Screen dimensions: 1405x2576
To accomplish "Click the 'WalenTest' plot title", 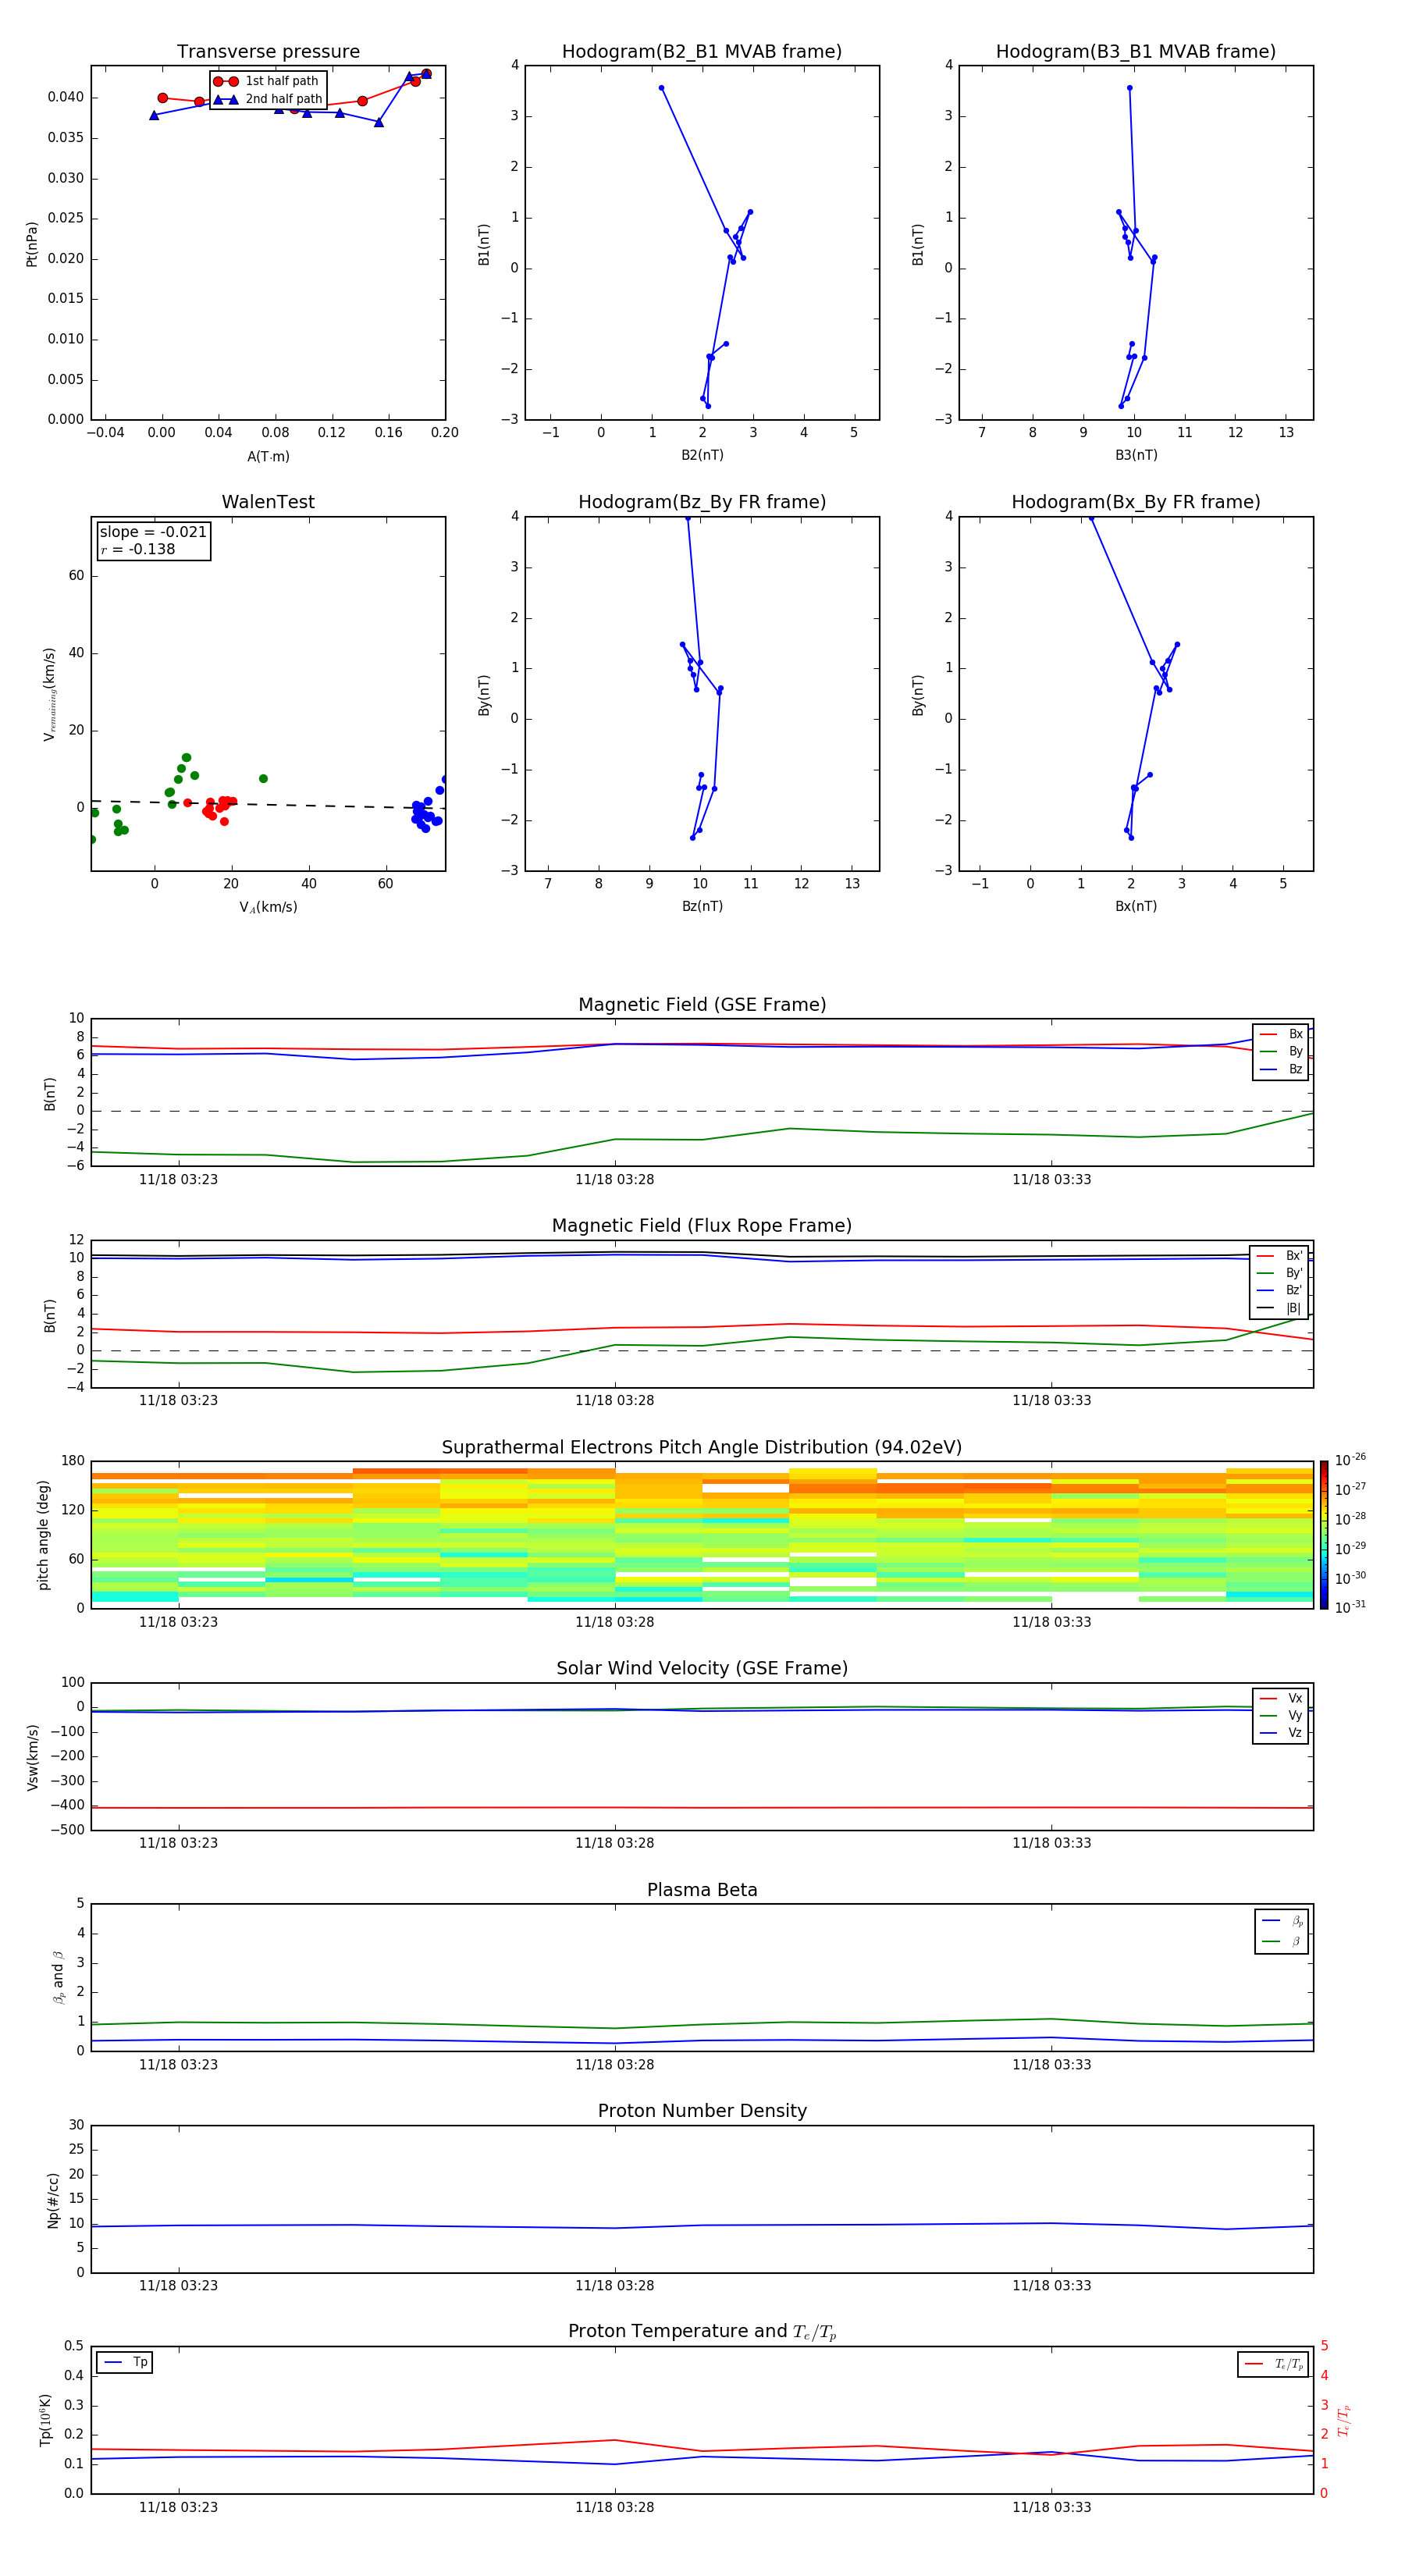I will tap(268, 502).
